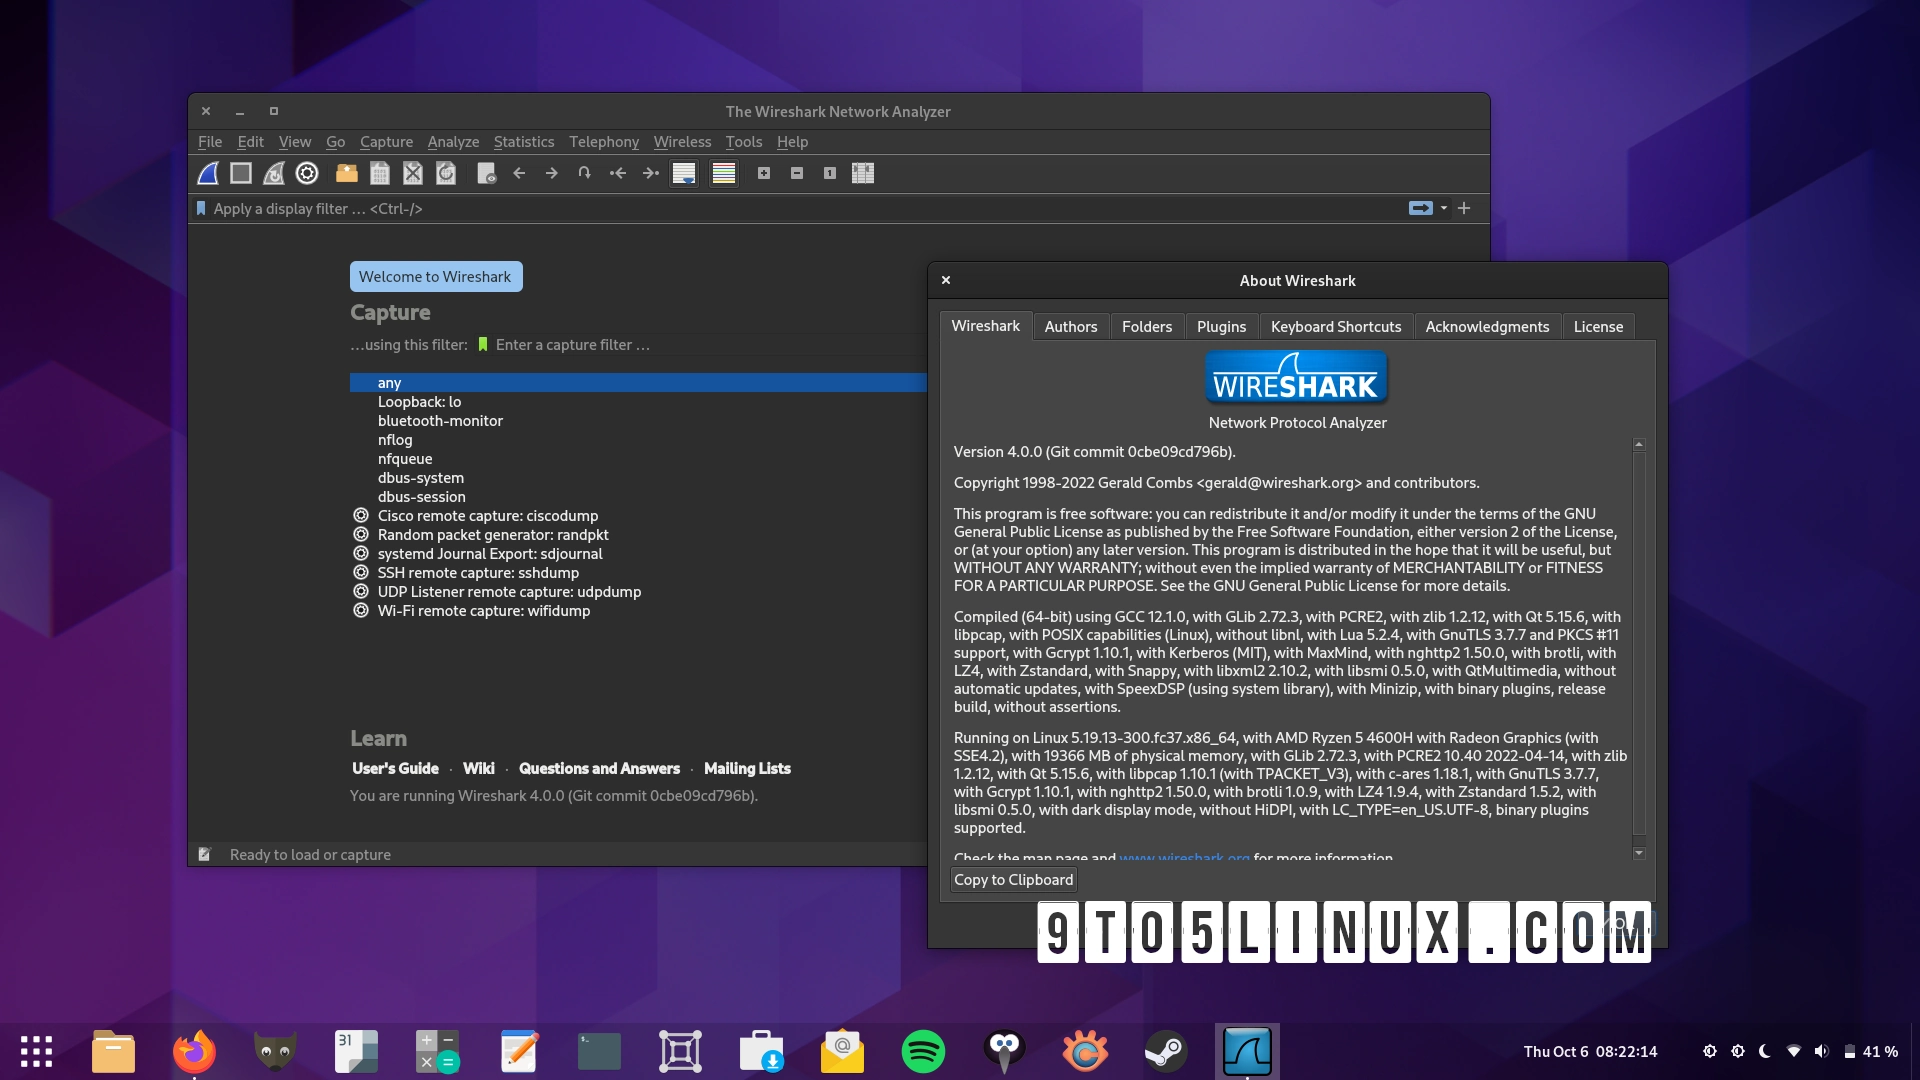1920x1080 pixels.
Task: Enable the bookmark filter in display filter bar
Action: coord(201,208)
